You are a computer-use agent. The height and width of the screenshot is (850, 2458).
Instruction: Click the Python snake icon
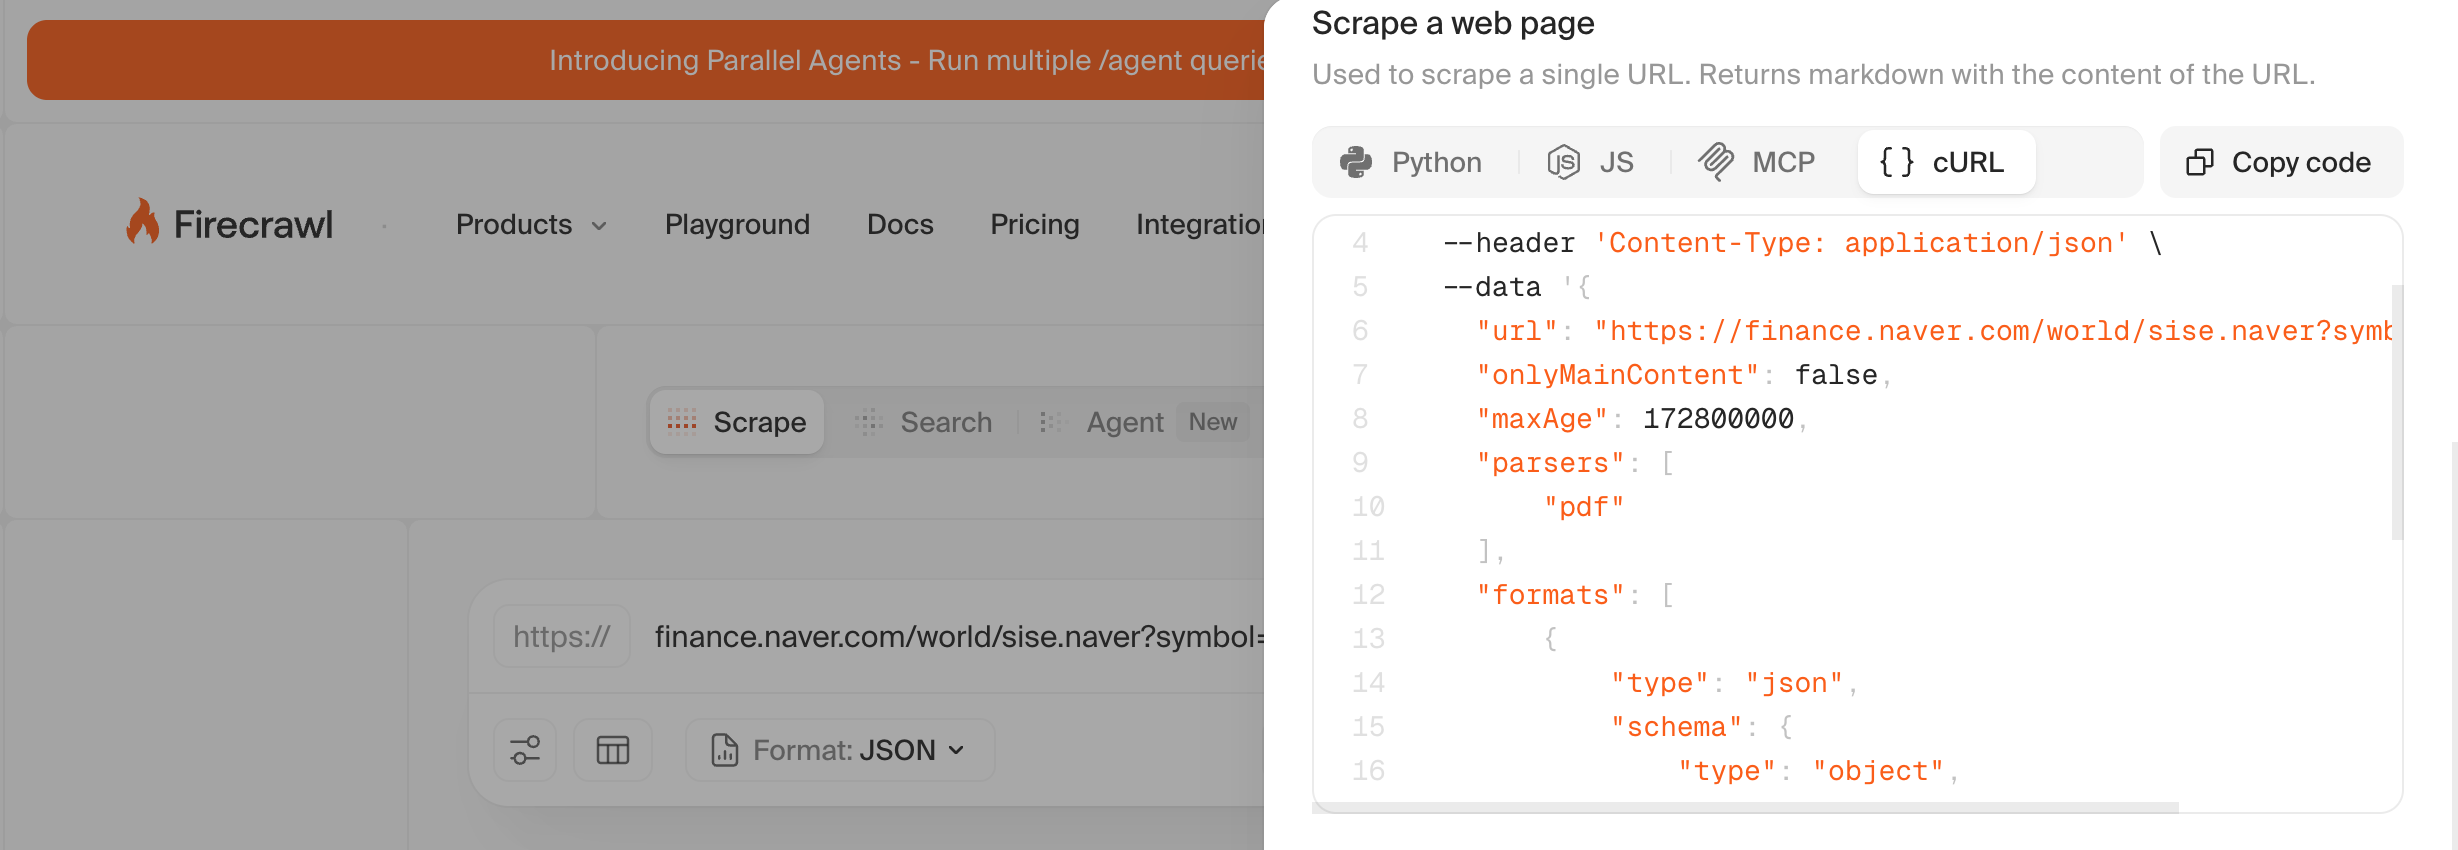click(x=1356, y=162)
